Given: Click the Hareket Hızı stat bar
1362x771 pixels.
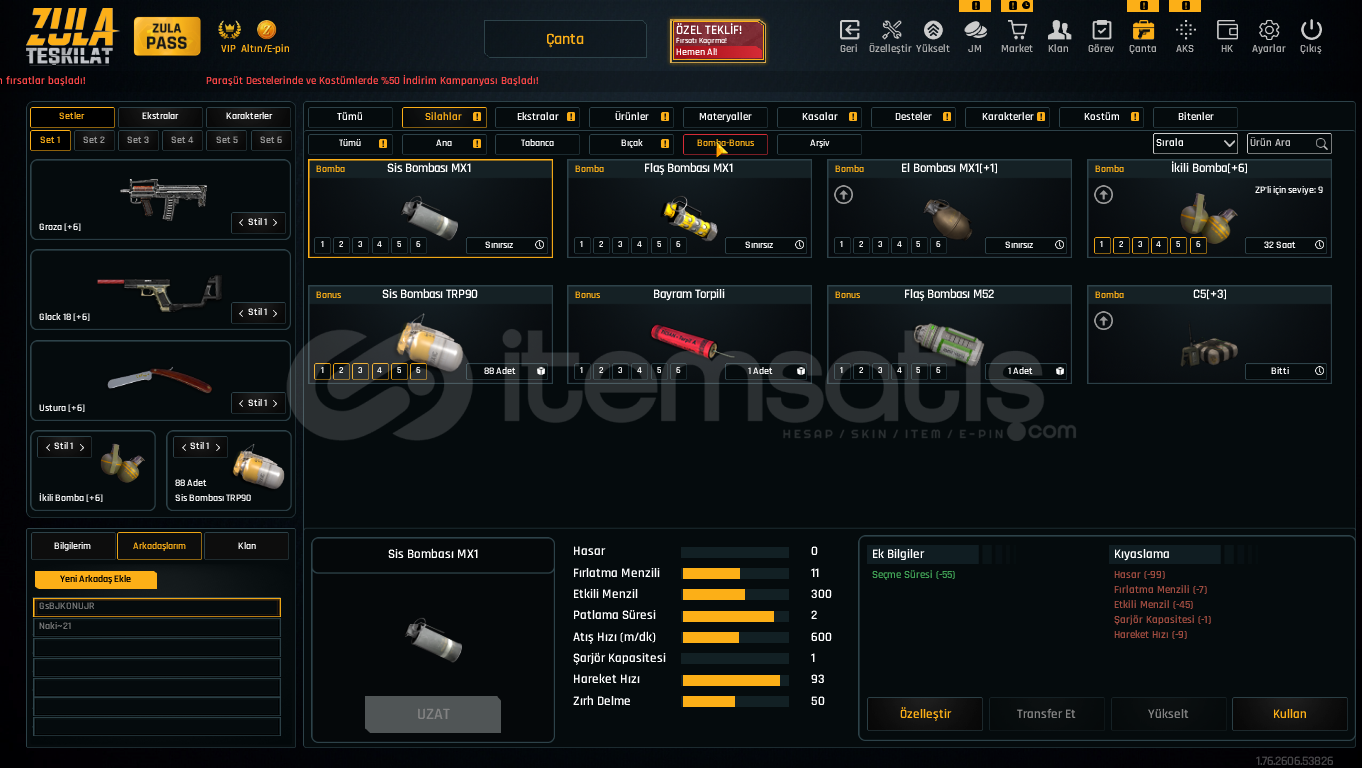Looking at the screenshot, I should [x=734, y=680].
